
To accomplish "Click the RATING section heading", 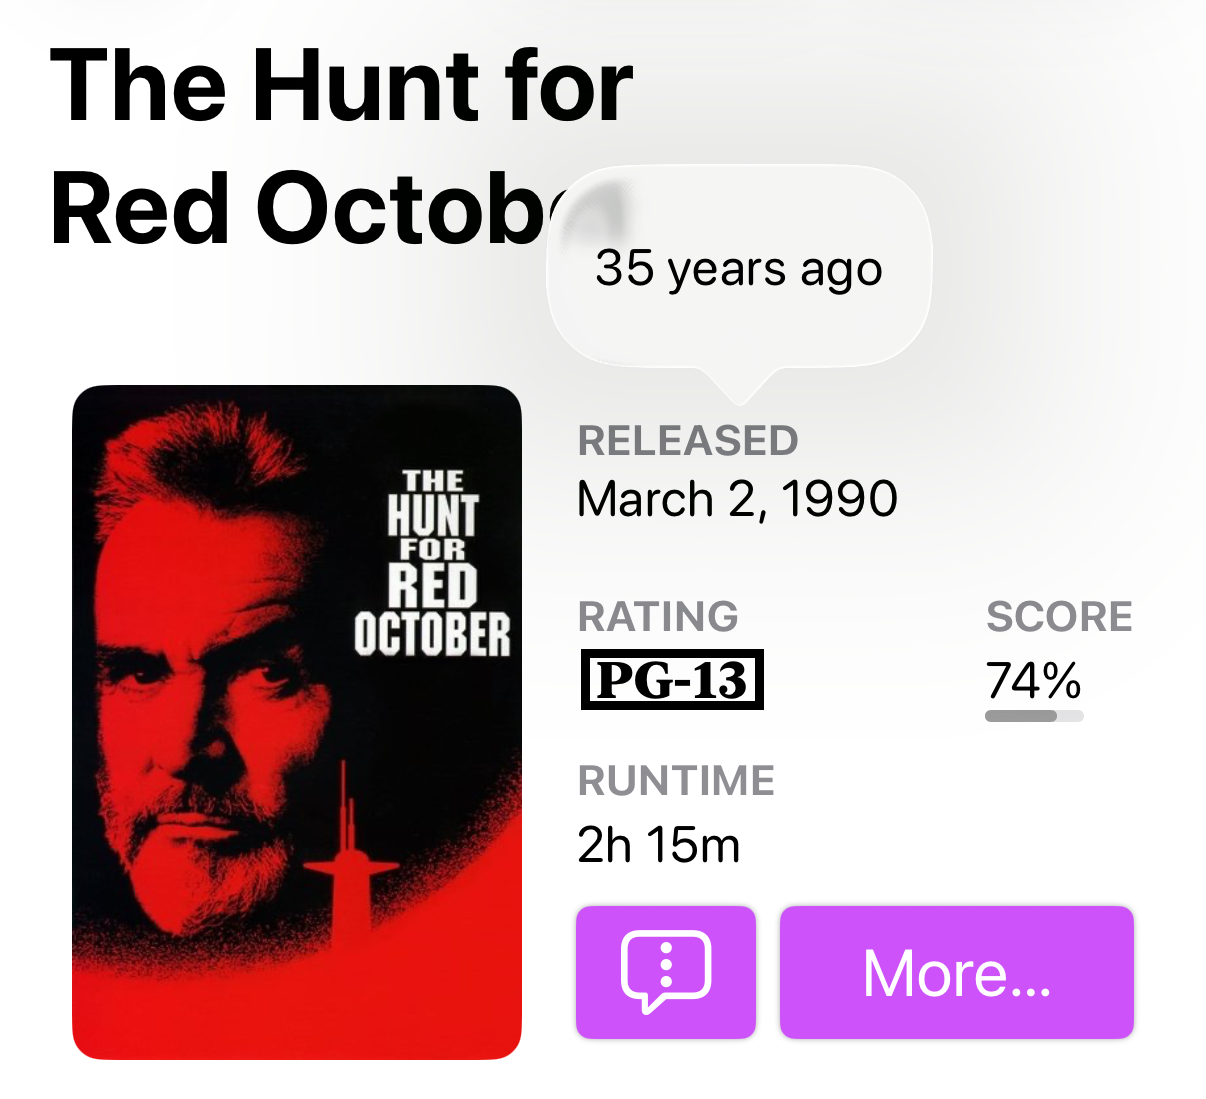I will [657, 617].
